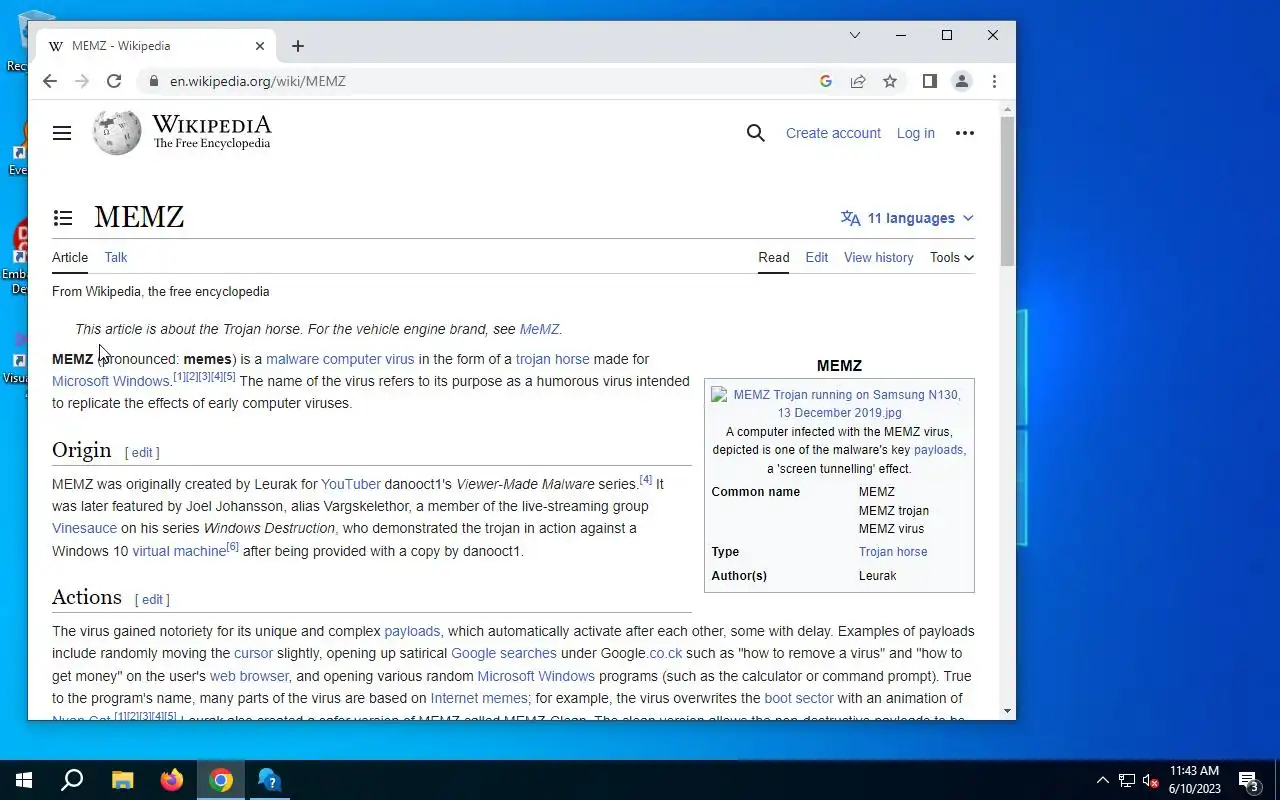Viewport: 1280px width, 800px height.
Task: Open the YouTuber link
Action: (351, 484)
